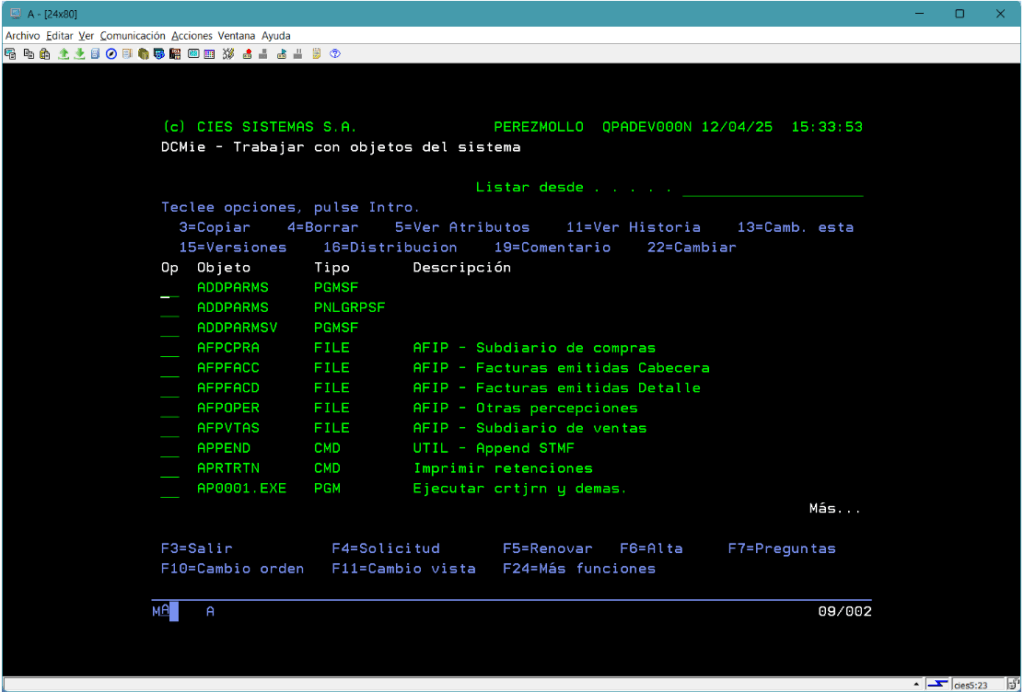Click the F5=Renovar function key label
The width and height of the screenshot is (1024, 692).
[x=547, y=548]
